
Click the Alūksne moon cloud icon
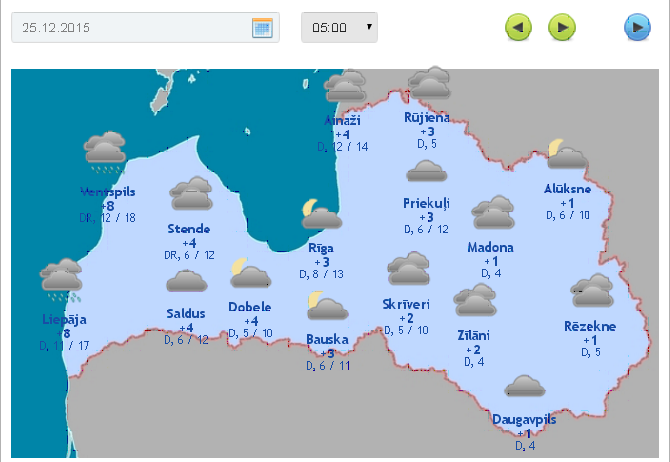point(567,155)
